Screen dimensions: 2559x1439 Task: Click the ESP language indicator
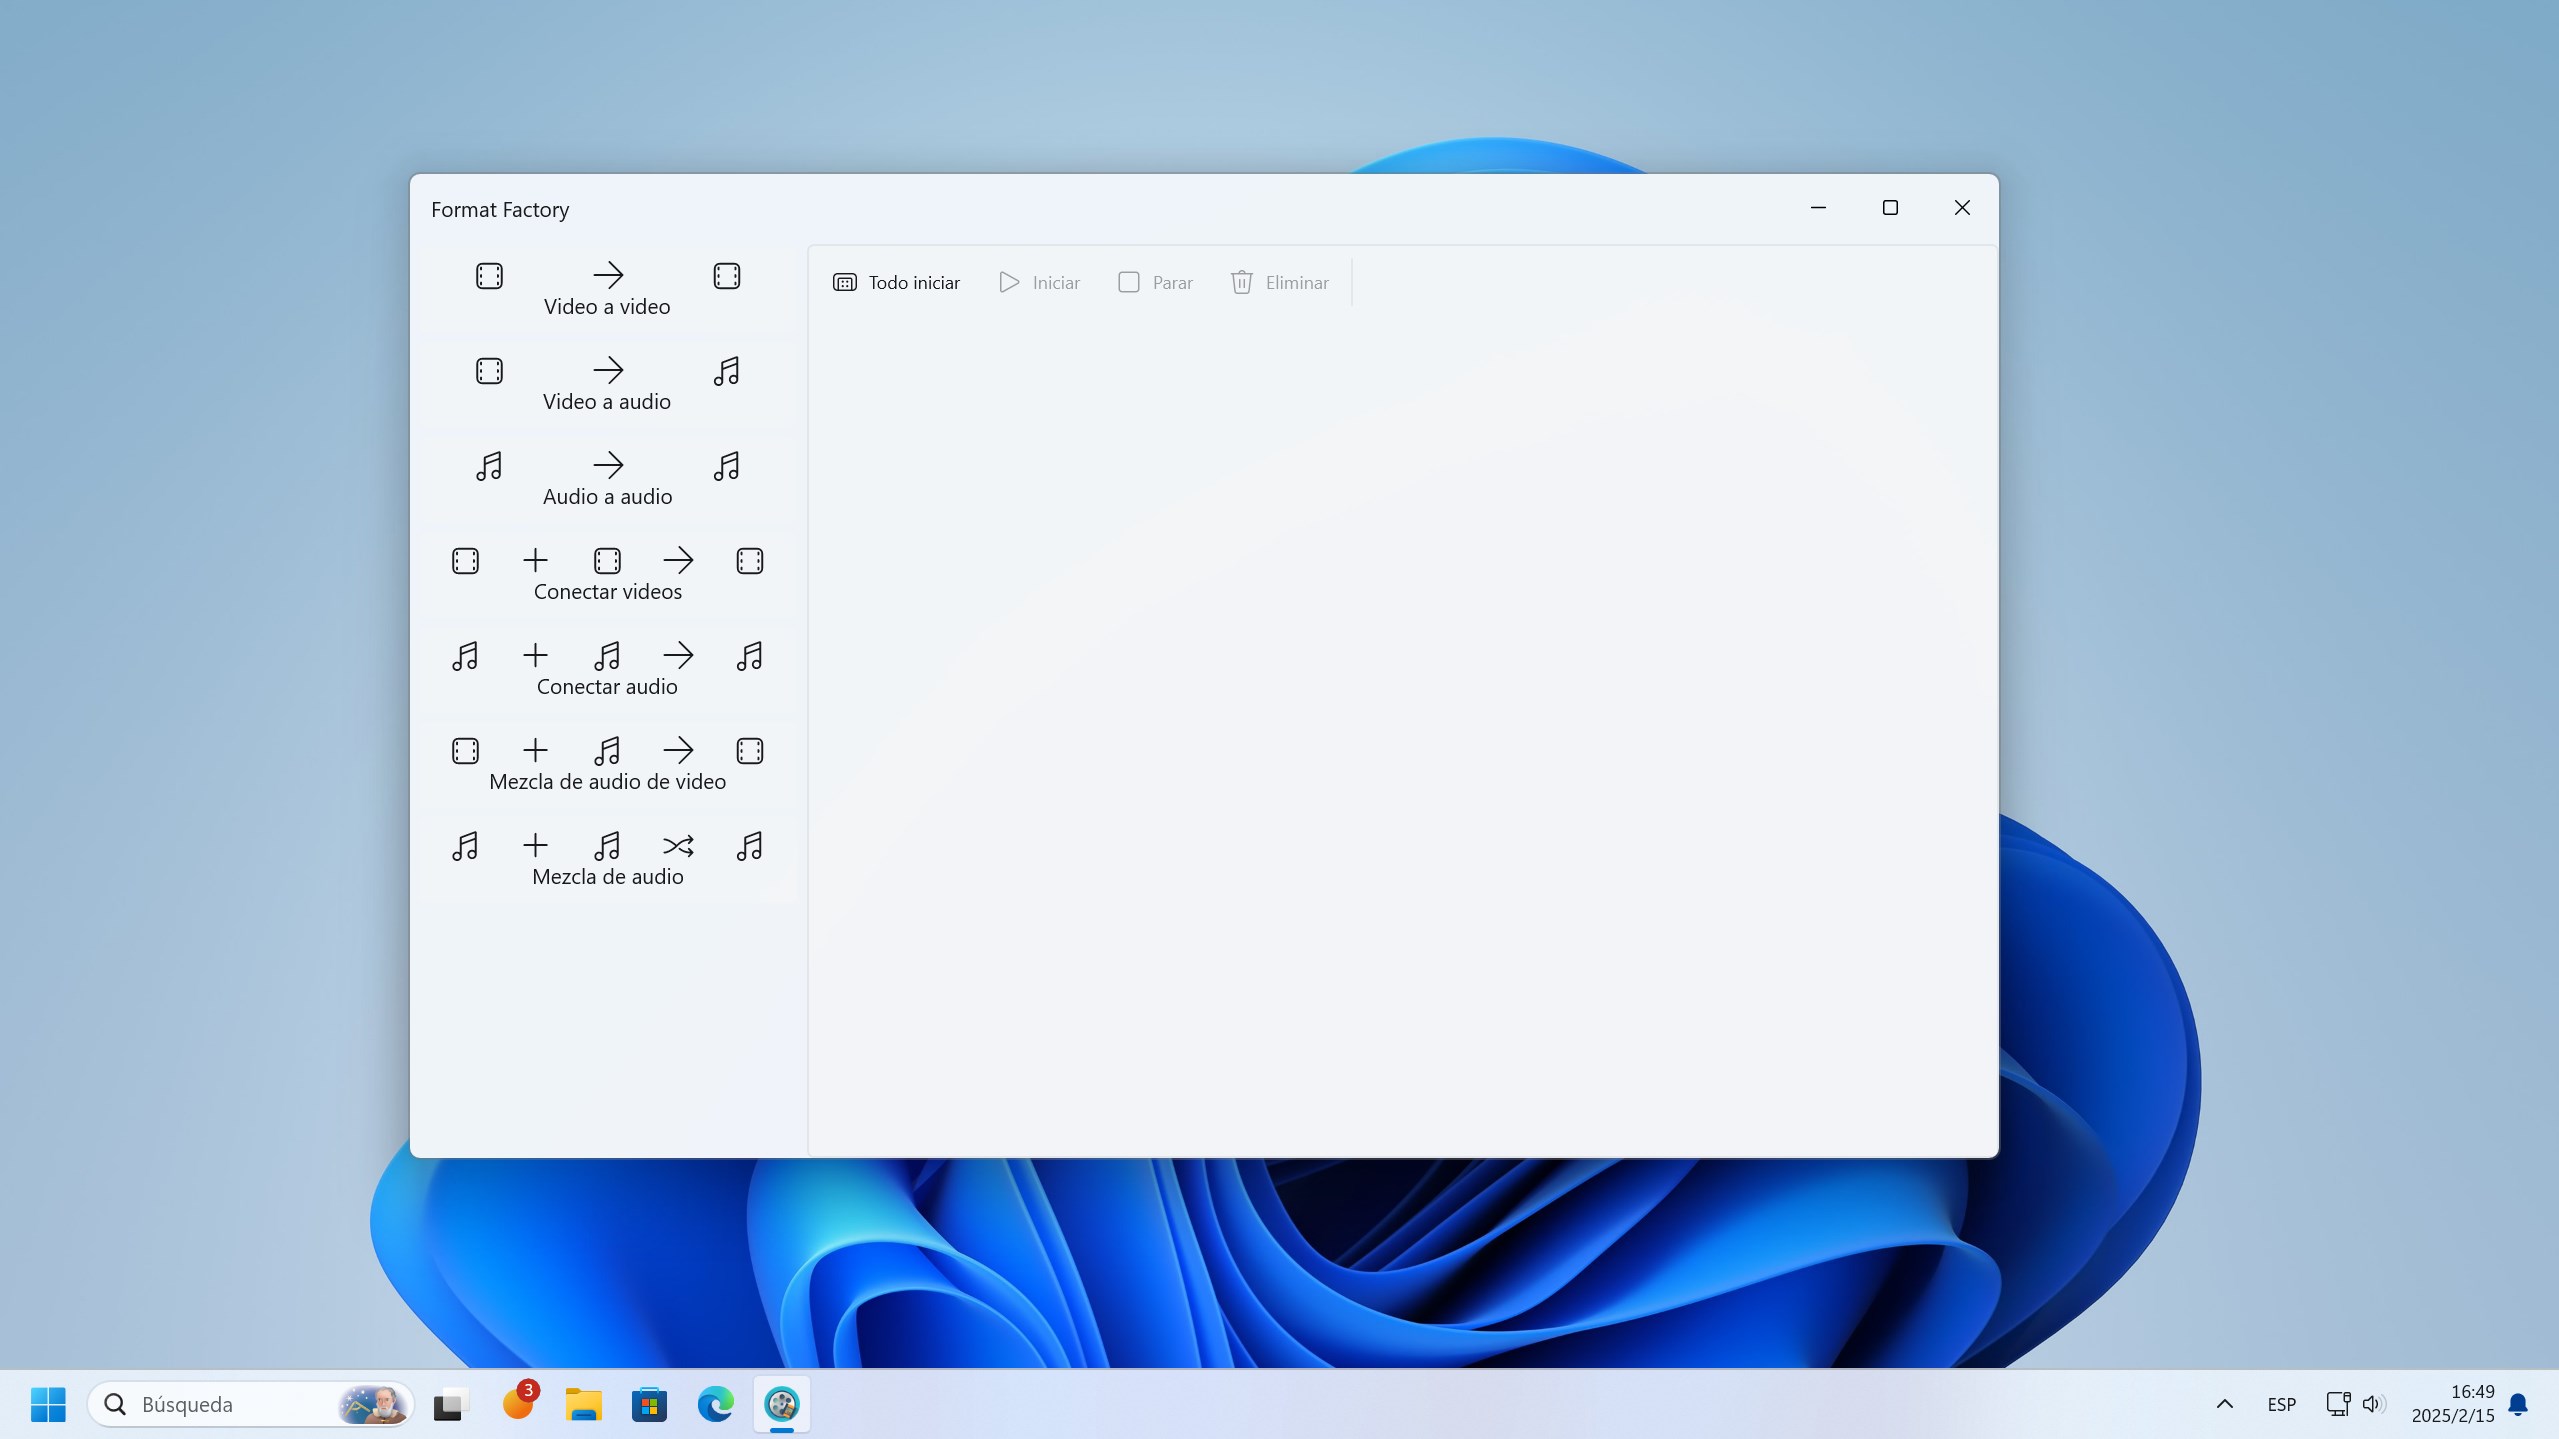2281,1404
